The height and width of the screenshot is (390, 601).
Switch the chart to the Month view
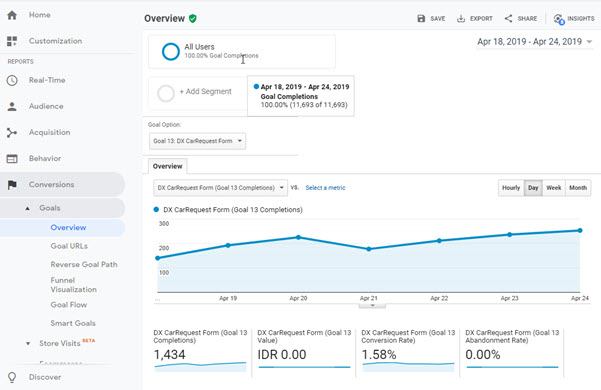578,188
